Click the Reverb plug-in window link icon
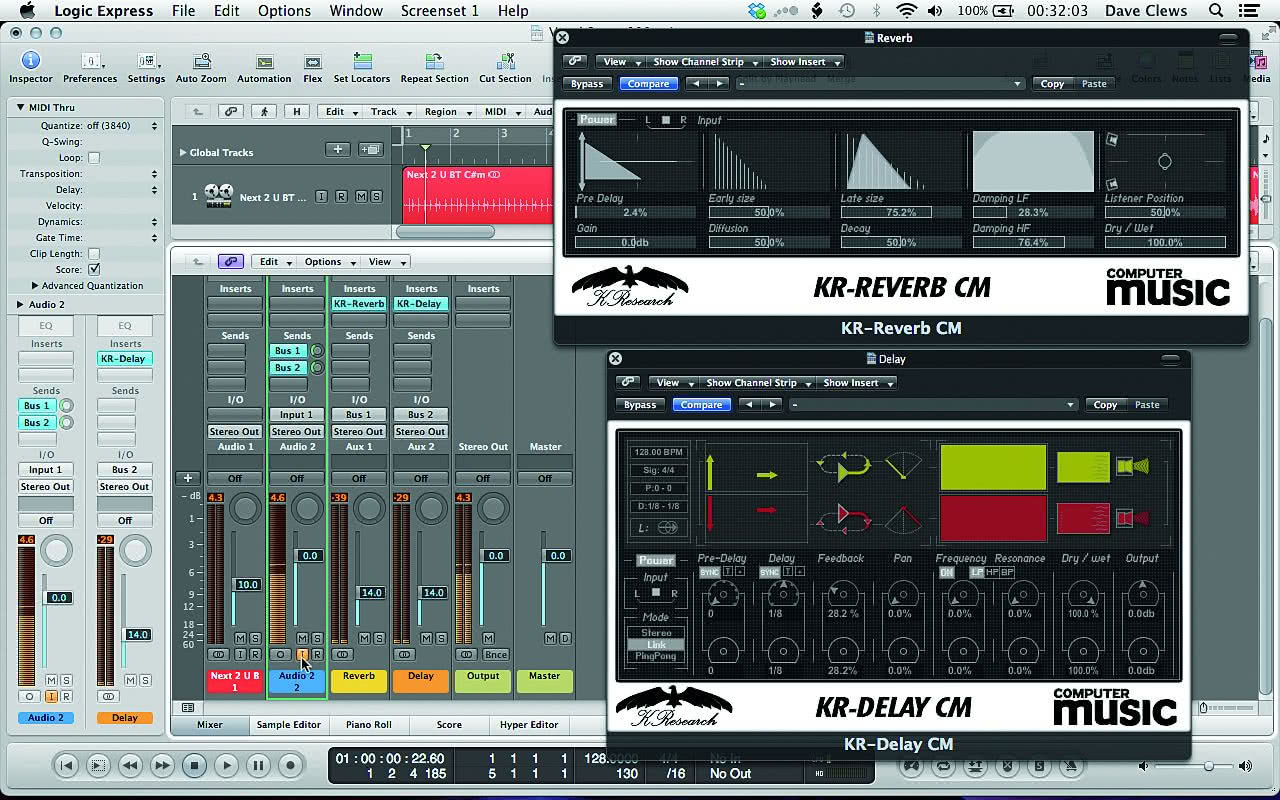This screenshot has width=1280, height=800. 575,61
